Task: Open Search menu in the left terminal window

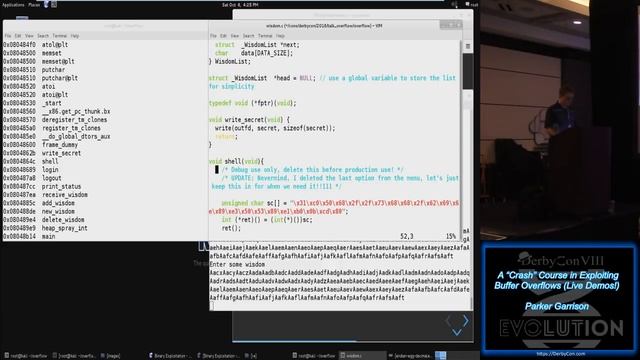Action: pyautogui.click(x=43, y=36)
